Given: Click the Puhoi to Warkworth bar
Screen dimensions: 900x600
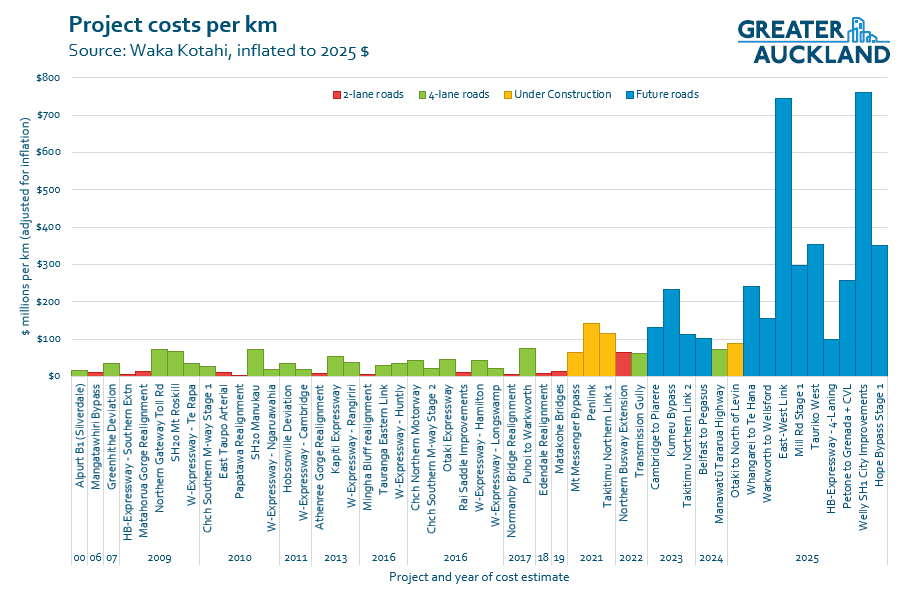Looking at the screenshot, I should pos(527,362).
